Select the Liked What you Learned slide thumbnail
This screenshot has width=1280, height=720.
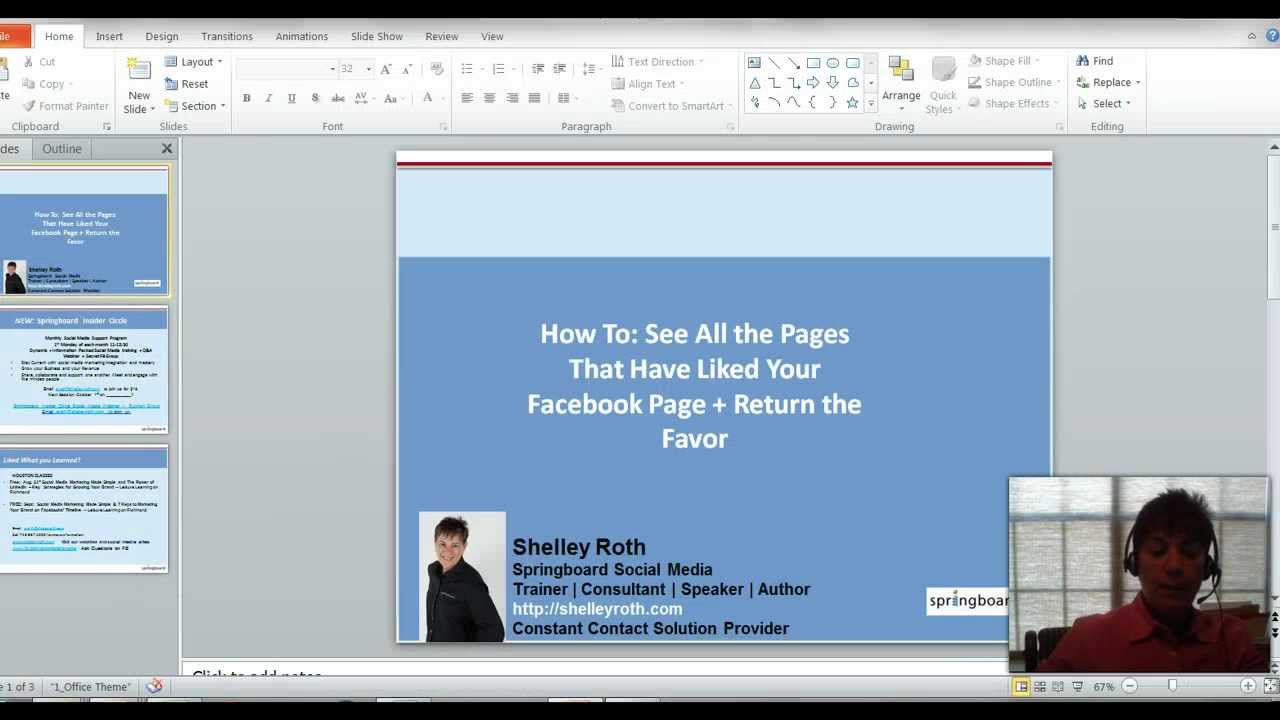point(83,509)
